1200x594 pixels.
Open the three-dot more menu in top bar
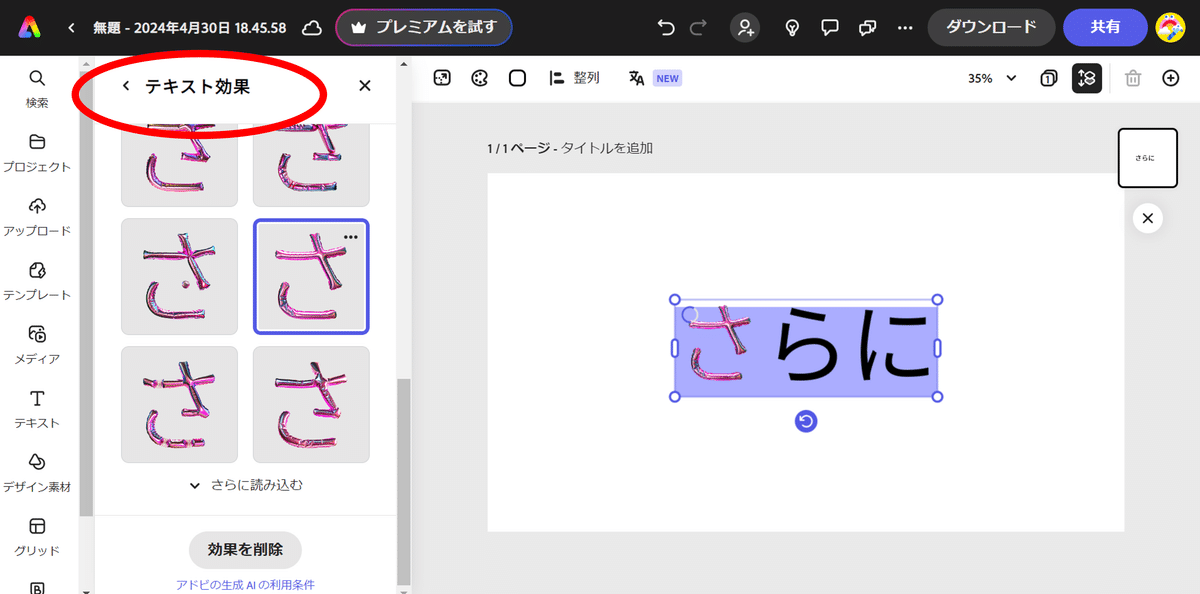pyautogui.click(x=905, y=28)
